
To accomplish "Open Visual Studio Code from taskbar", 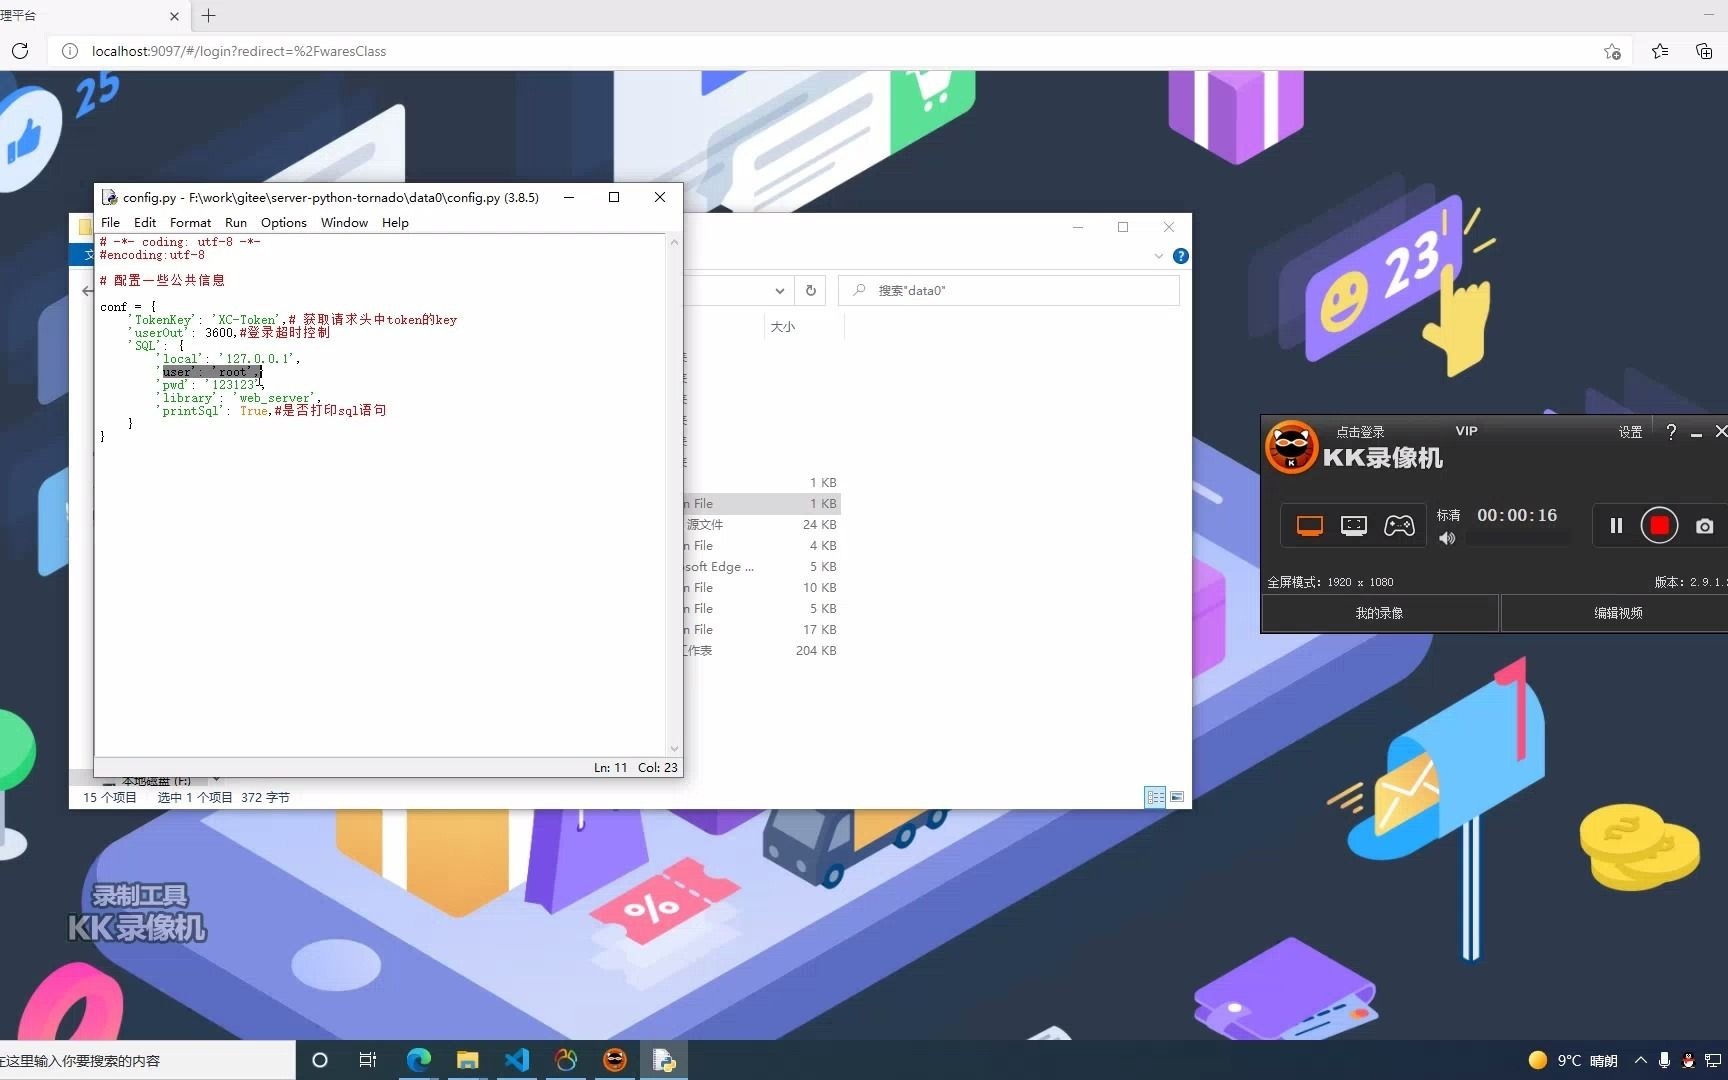I will coord(516,1060).
